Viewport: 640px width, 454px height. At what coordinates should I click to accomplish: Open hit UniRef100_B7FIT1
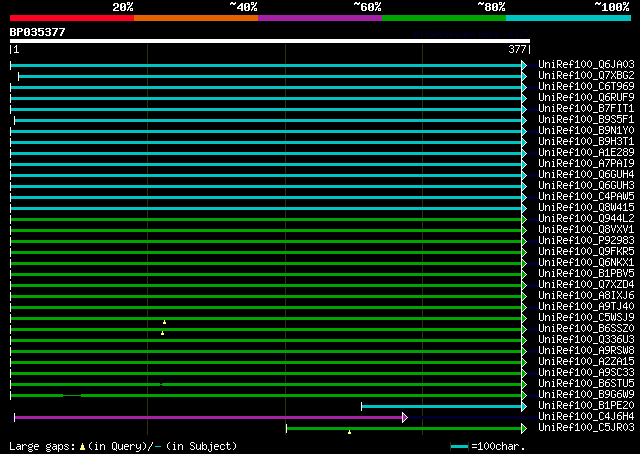[586, 108]
